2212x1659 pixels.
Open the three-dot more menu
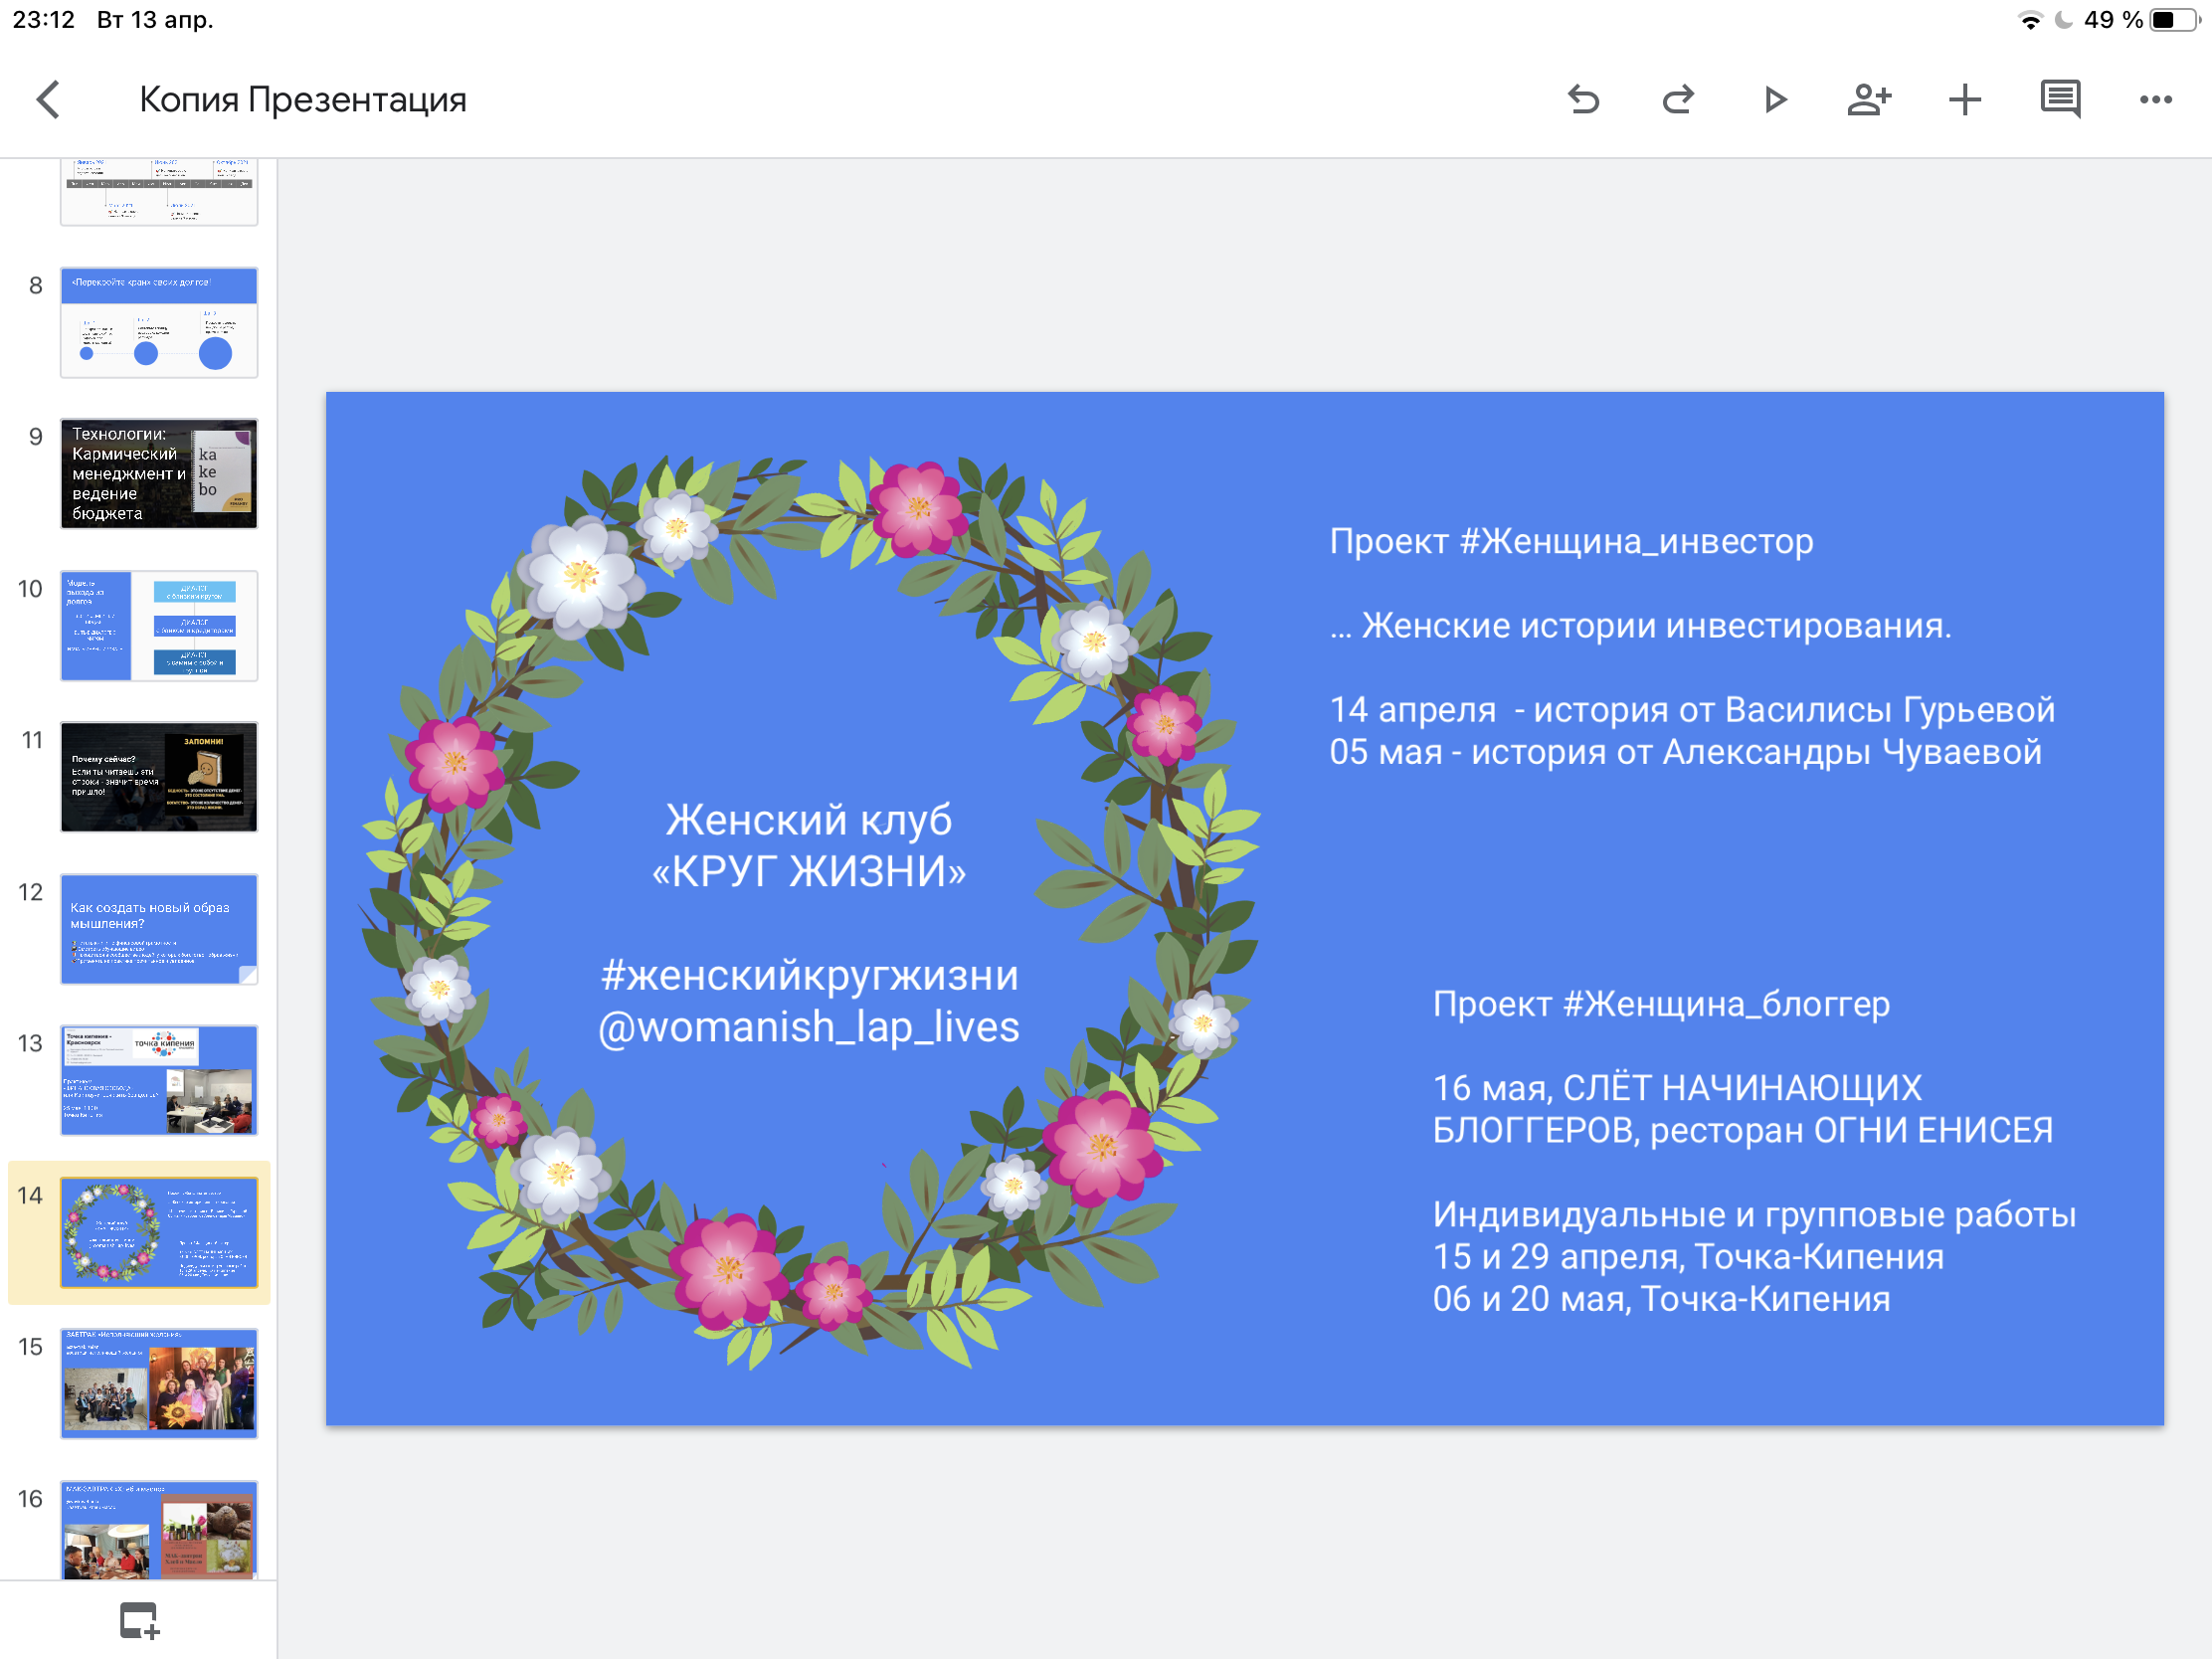click(x=2155, y=99)
